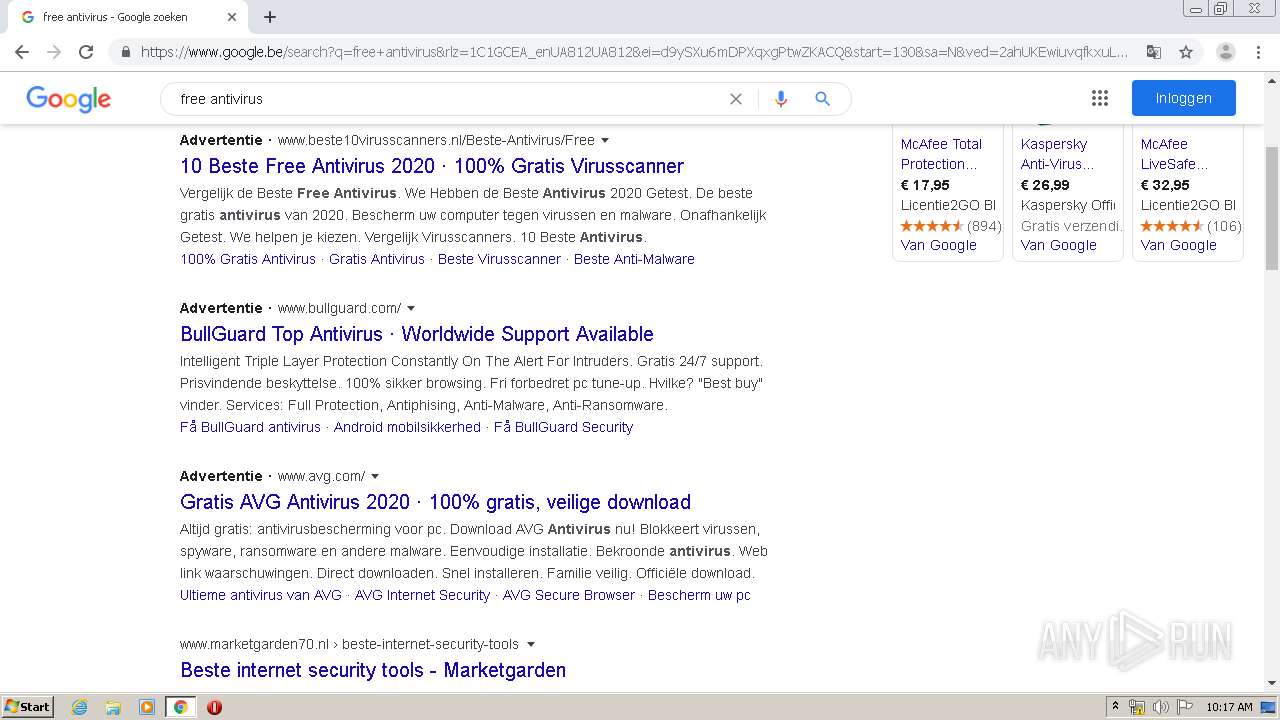Expand the bullguard.com ad dropdown arrow
The height and width of the screenshot is (720, 1280).
click(x=411, y=309)
